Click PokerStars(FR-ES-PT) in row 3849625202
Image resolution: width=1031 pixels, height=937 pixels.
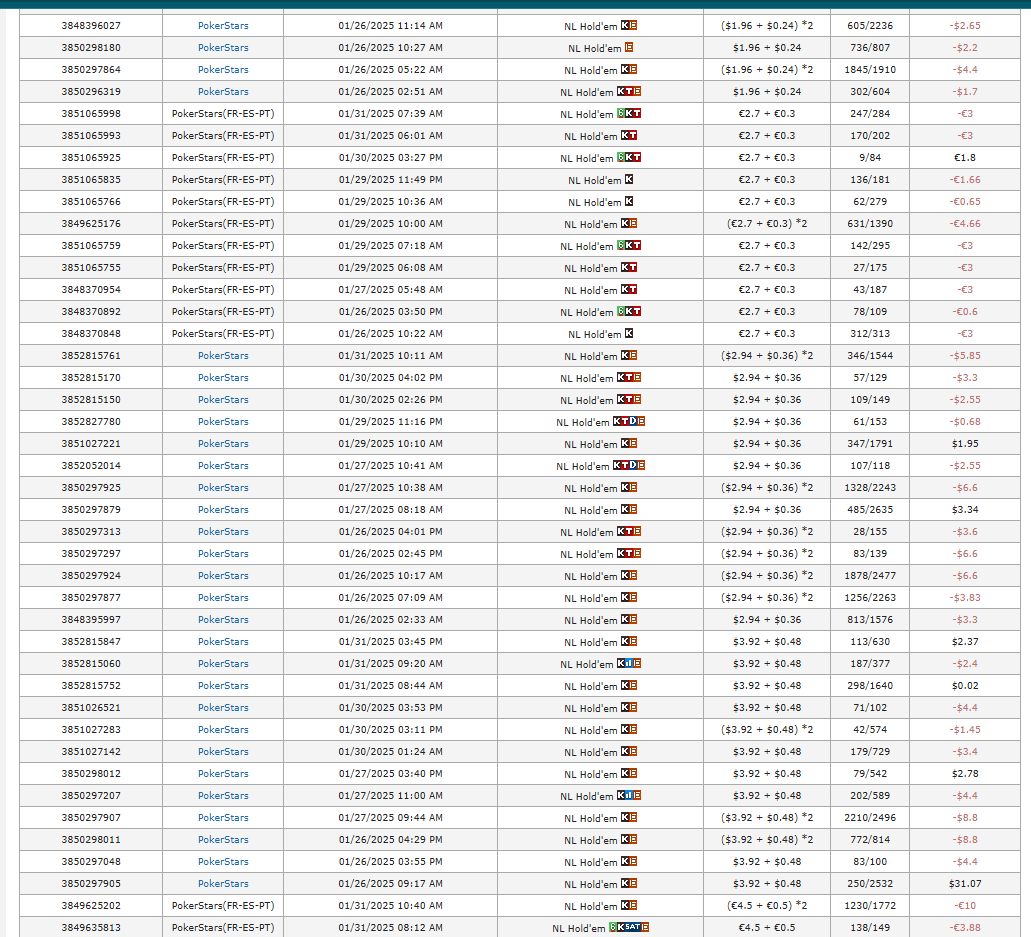point(224,905)
